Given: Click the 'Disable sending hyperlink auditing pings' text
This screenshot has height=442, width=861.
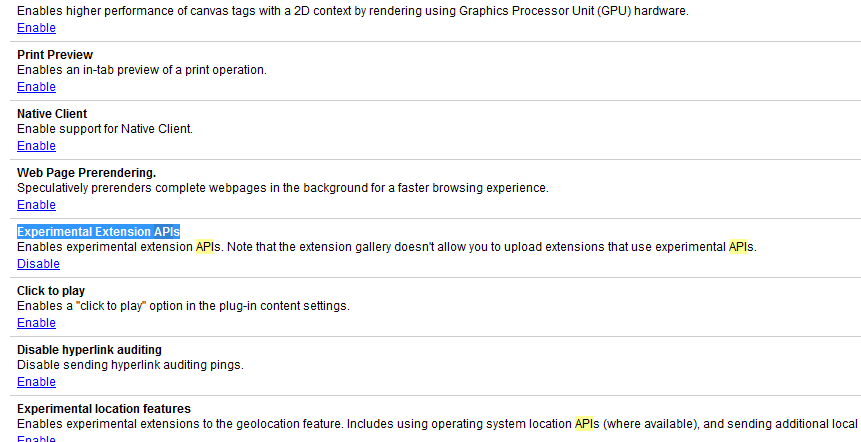Looking at the screenshot, I should point(130,365).
